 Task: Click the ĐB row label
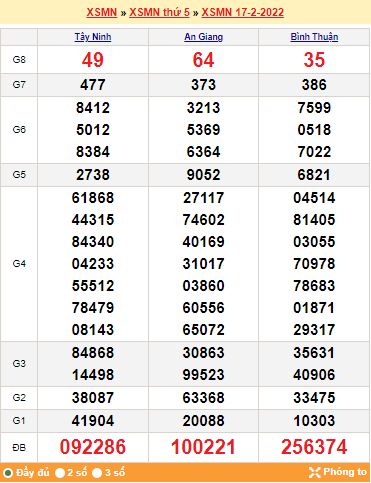point(19,447)
